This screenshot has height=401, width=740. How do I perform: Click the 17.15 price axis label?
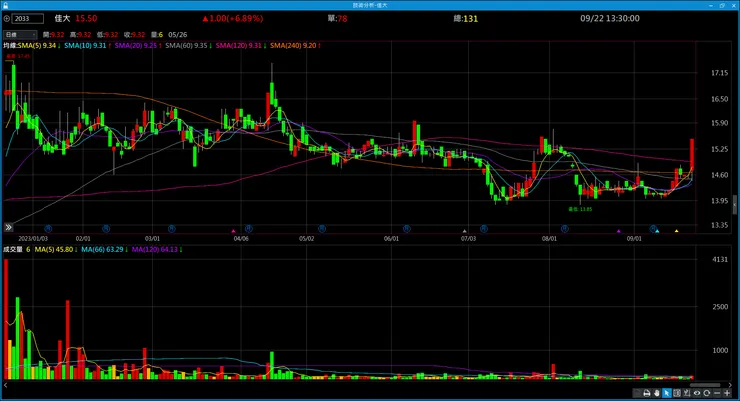click(719, 73)
